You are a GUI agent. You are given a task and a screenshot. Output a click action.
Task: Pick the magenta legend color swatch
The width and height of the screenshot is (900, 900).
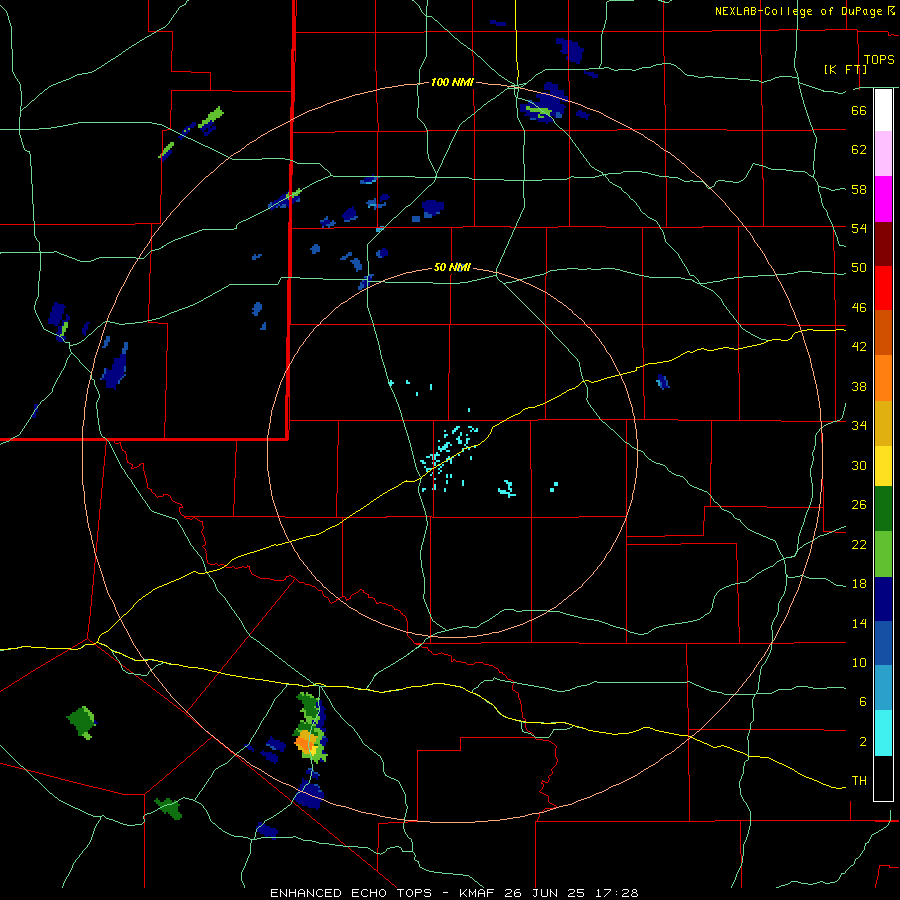[883, 199]
